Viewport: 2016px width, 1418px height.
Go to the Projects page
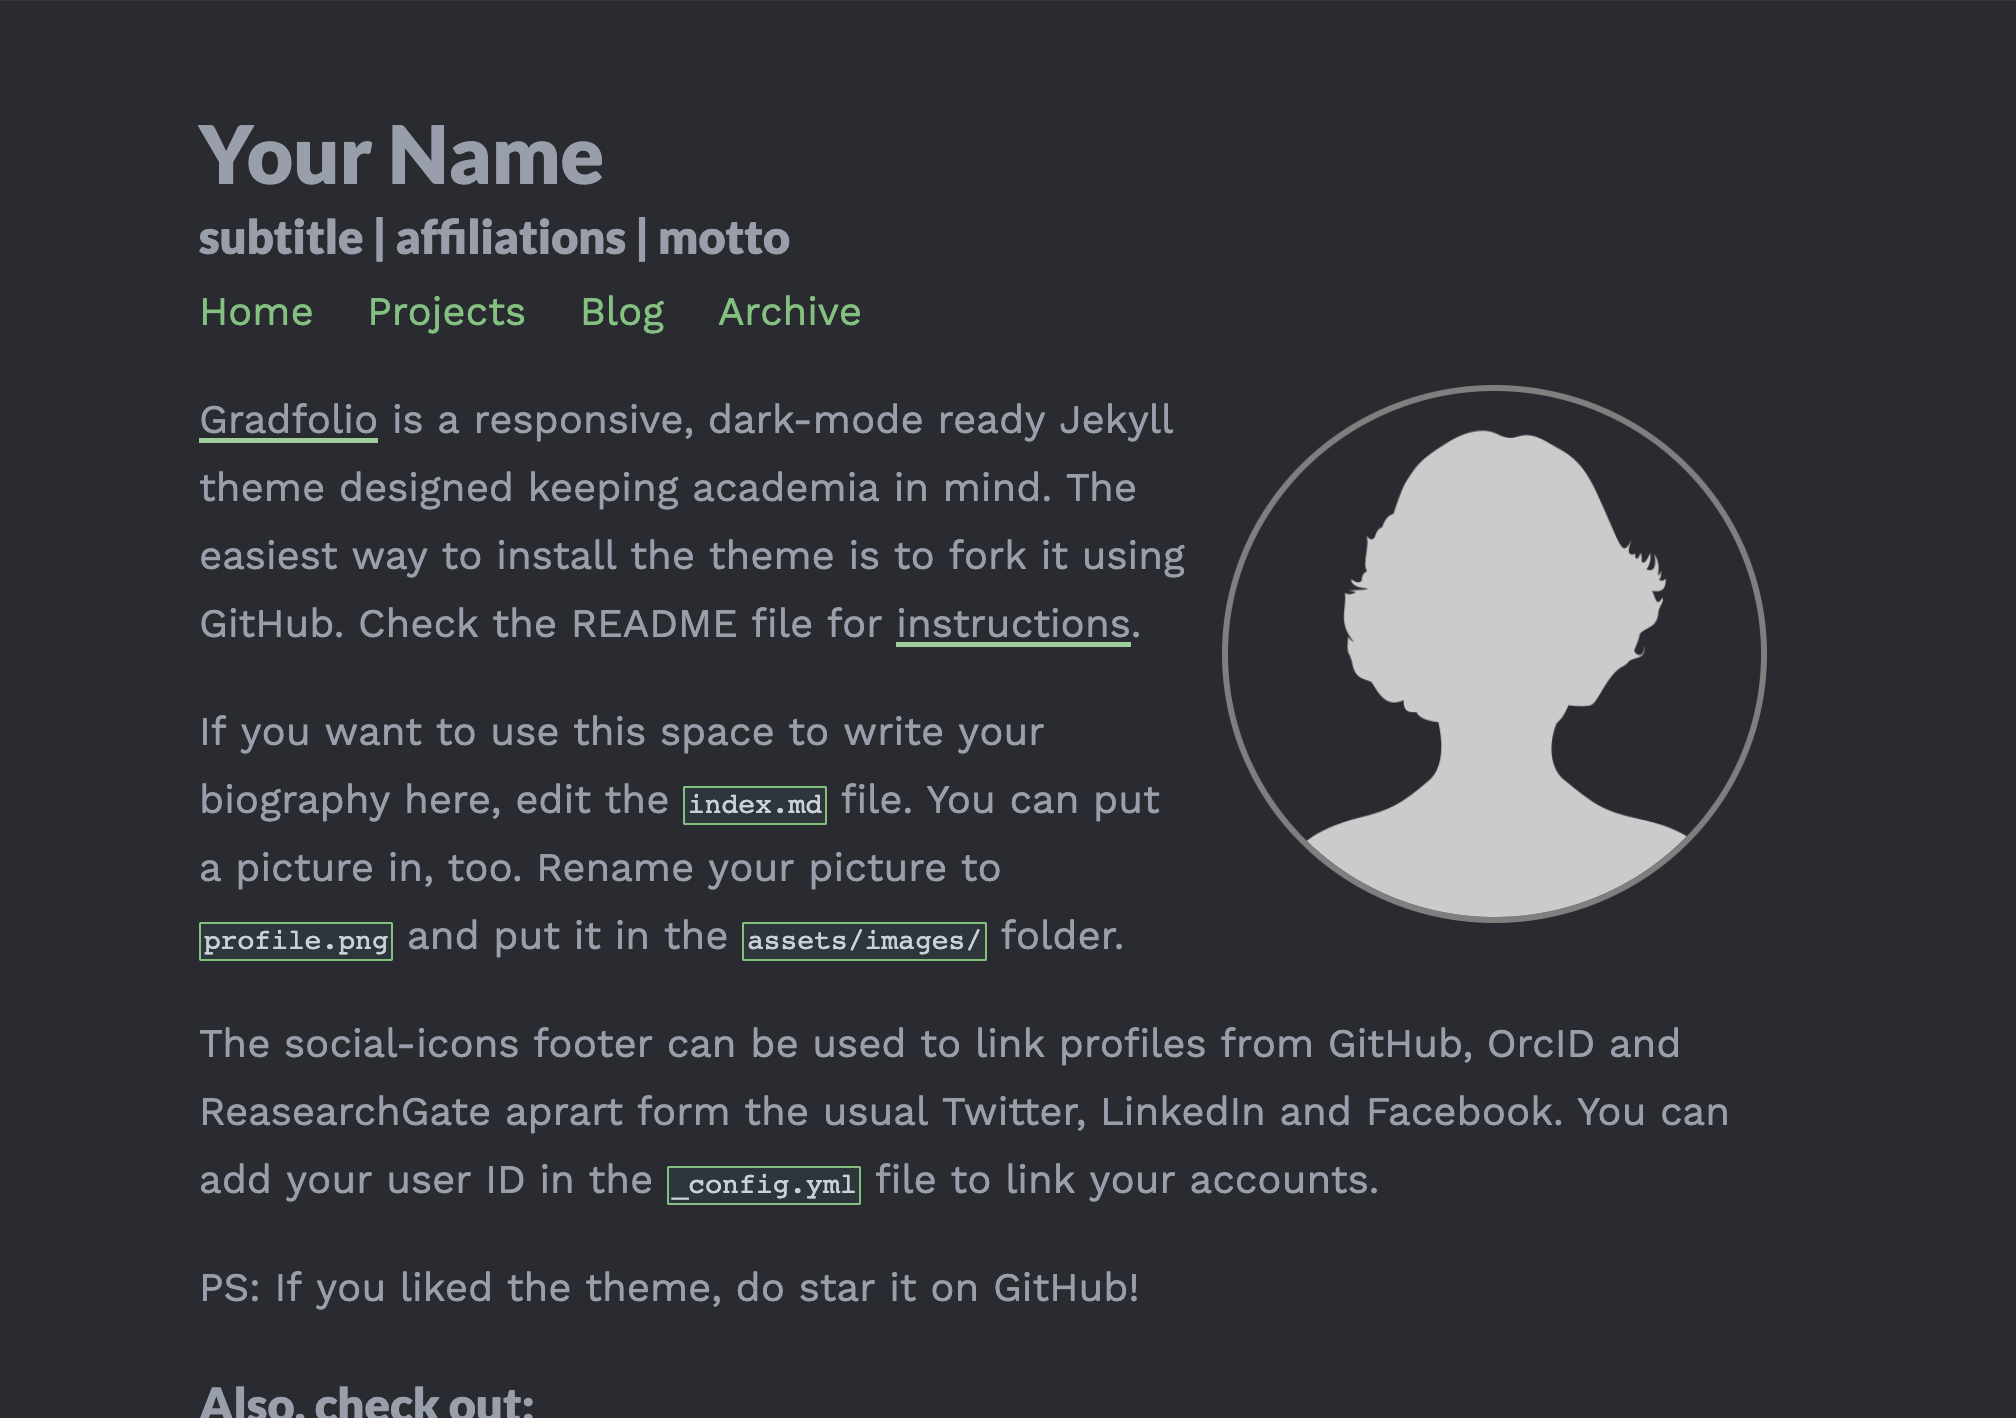pyautogui.click(x=446, y=313)
